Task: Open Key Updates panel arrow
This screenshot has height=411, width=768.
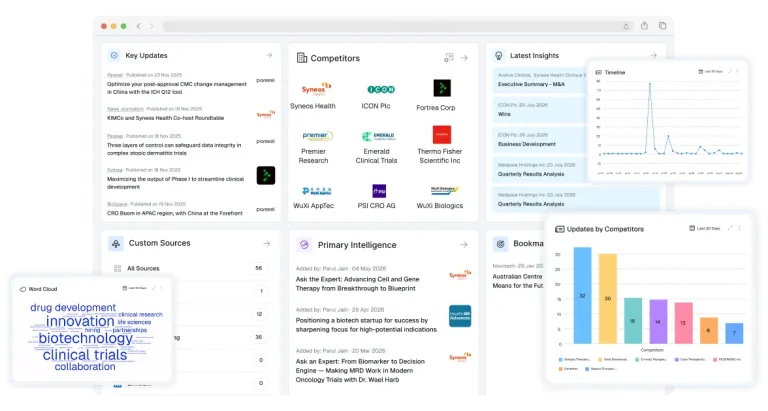Action: tap(269, 55)
